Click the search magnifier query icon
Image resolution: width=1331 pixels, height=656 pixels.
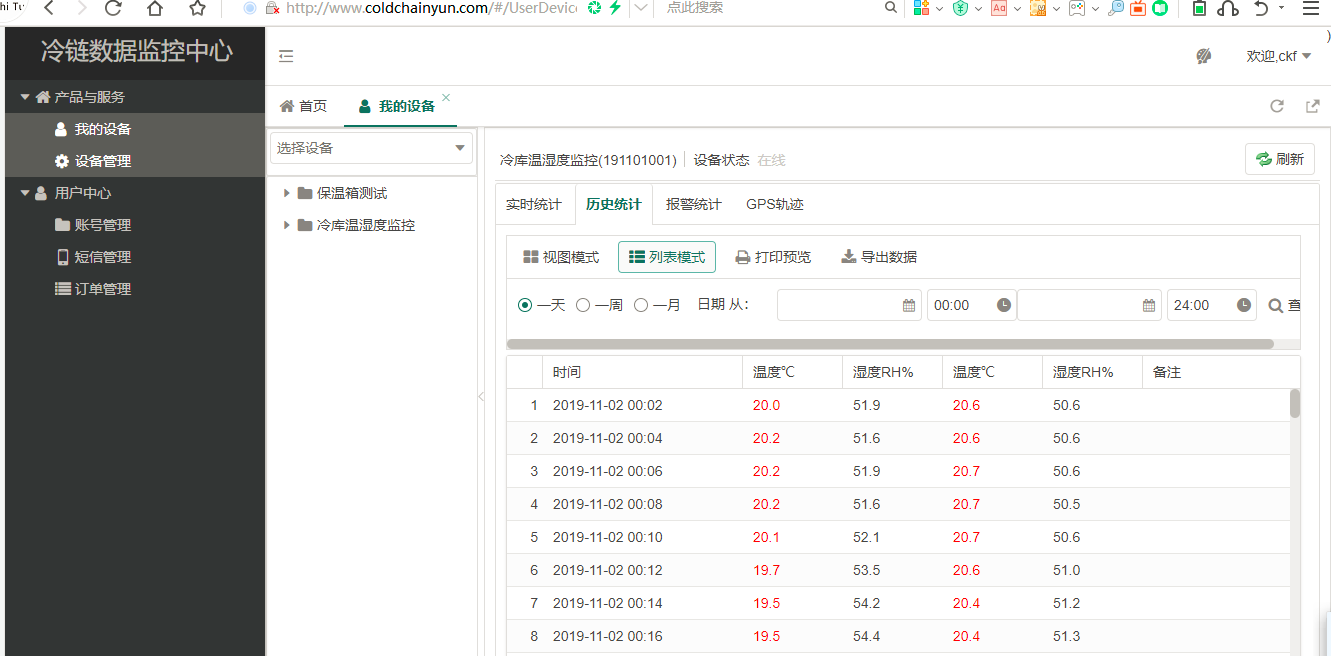1276,306
